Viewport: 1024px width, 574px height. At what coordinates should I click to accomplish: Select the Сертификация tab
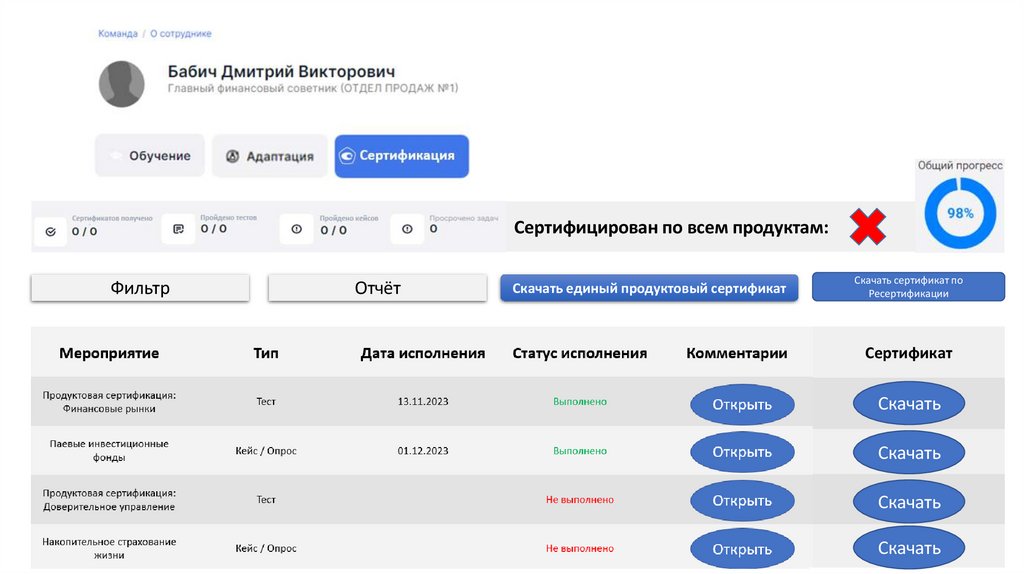(401, 156)
